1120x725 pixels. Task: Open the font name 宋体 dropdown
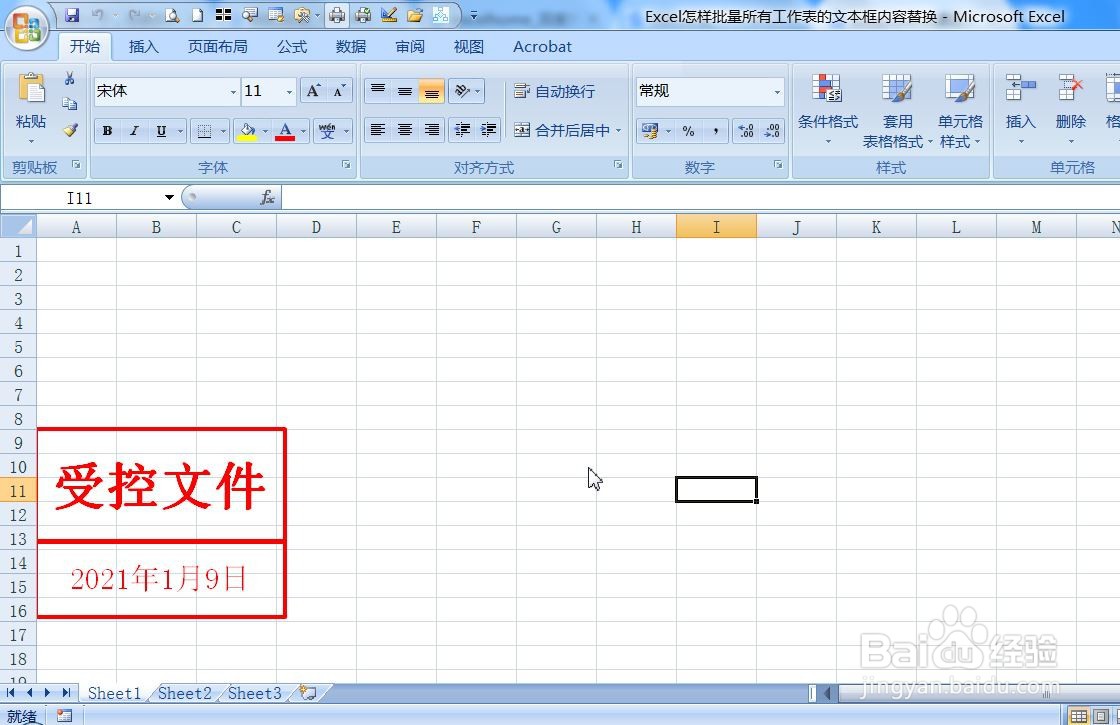(233, 92)
